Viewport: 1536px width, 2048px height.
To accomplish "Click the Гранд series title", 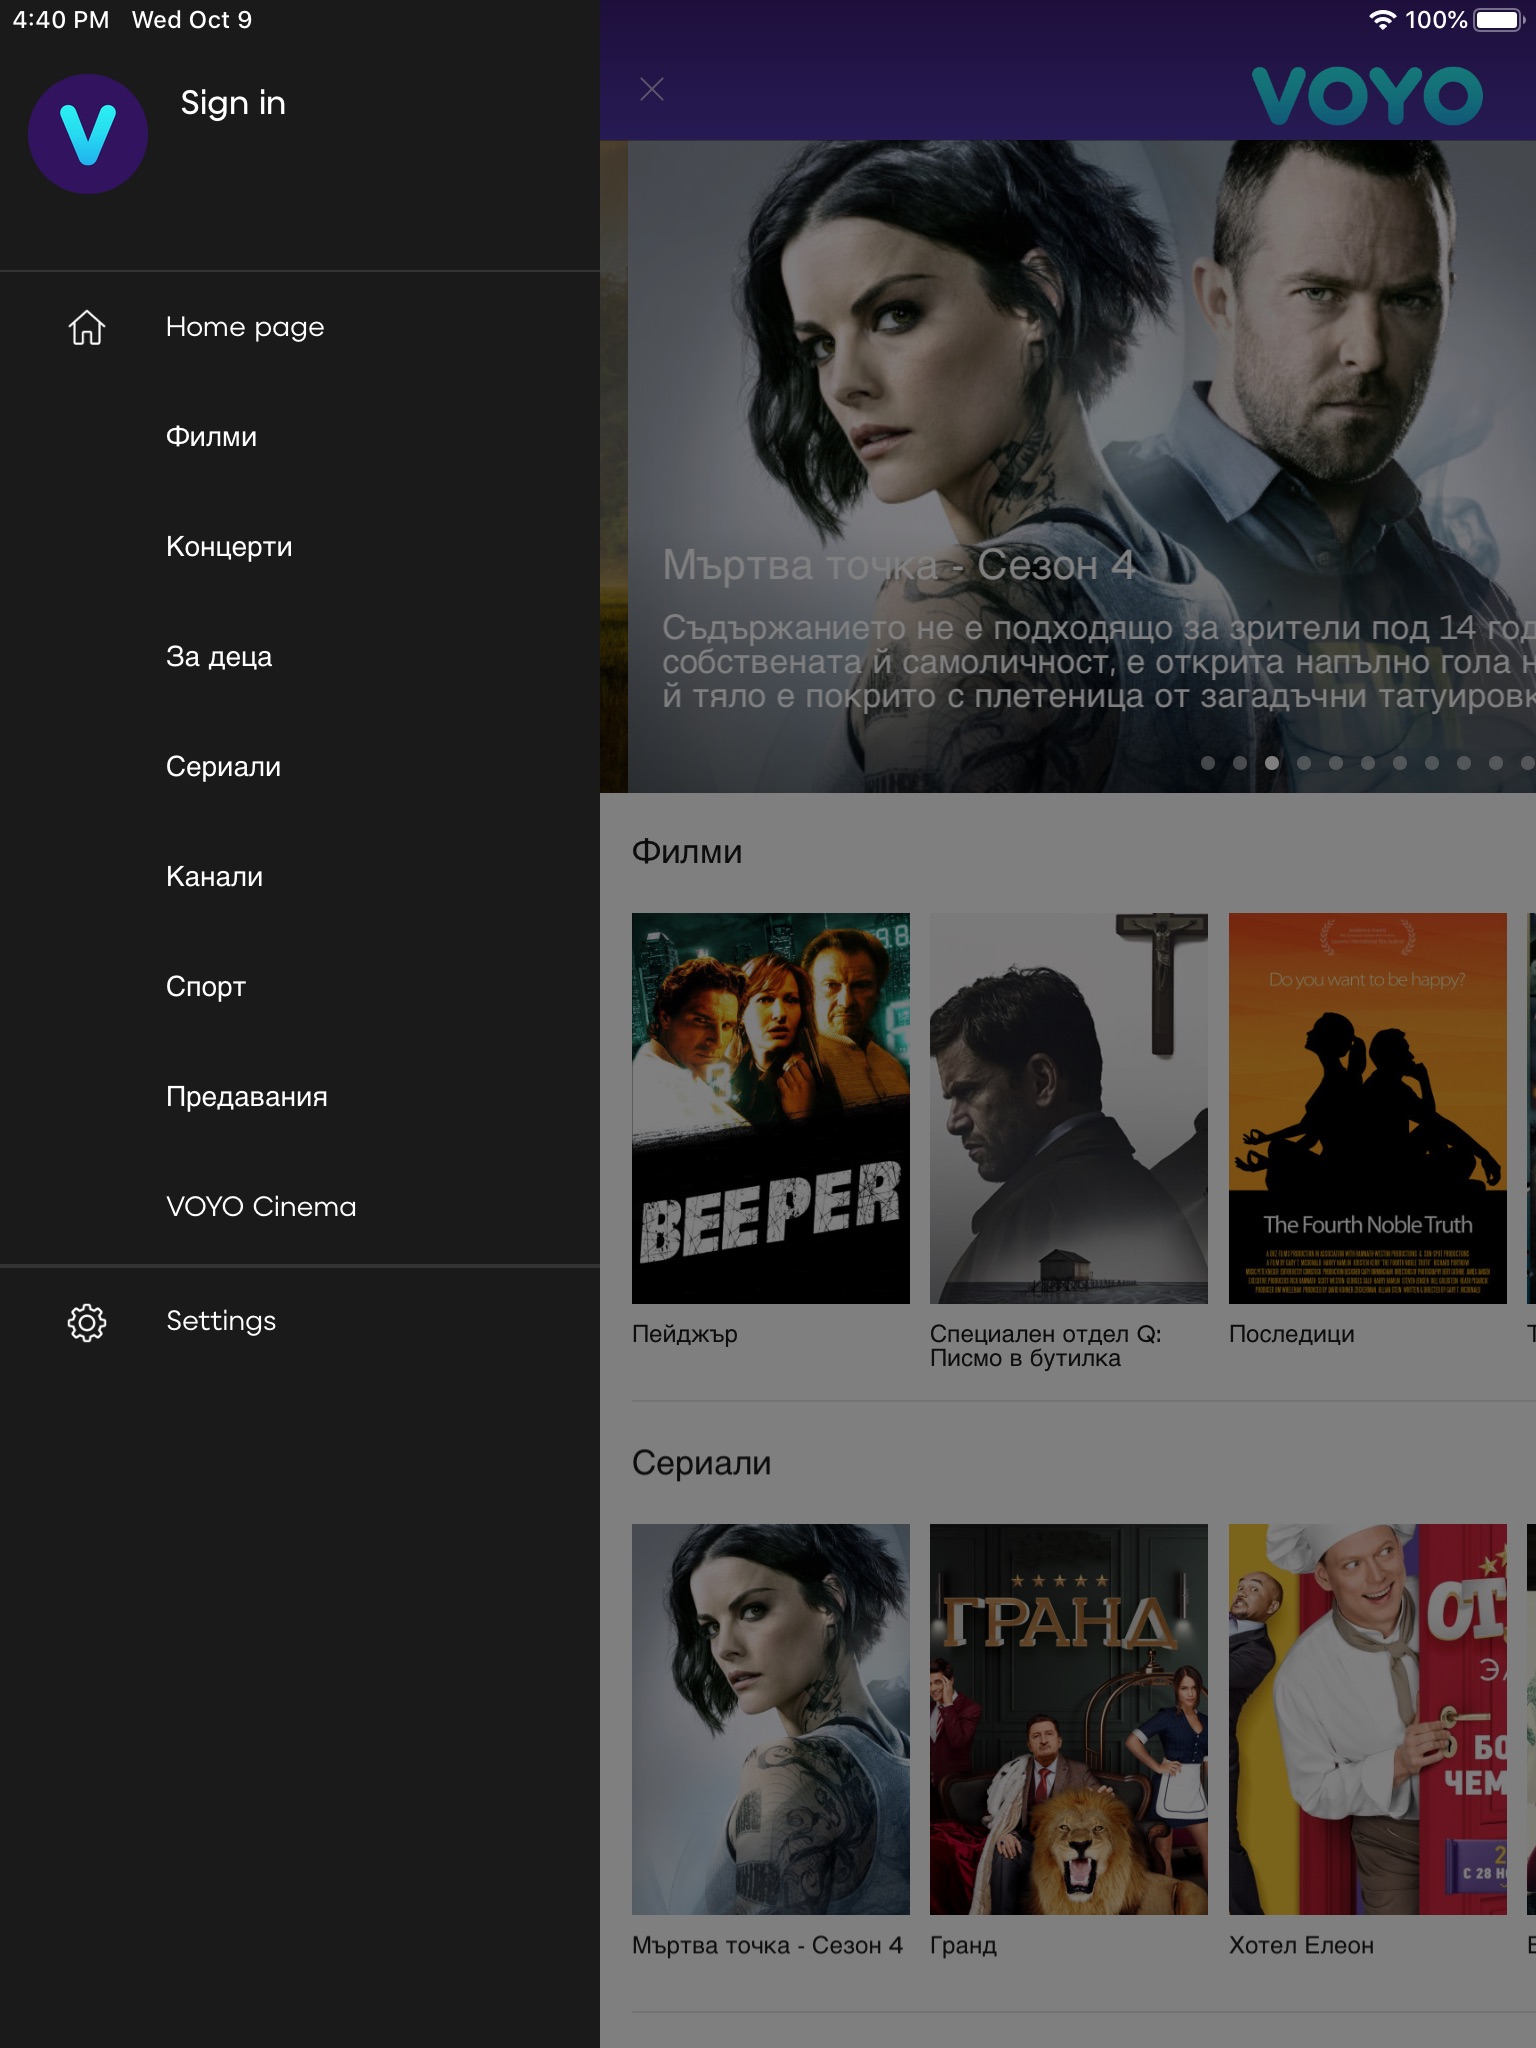I will click(964, 1945).
